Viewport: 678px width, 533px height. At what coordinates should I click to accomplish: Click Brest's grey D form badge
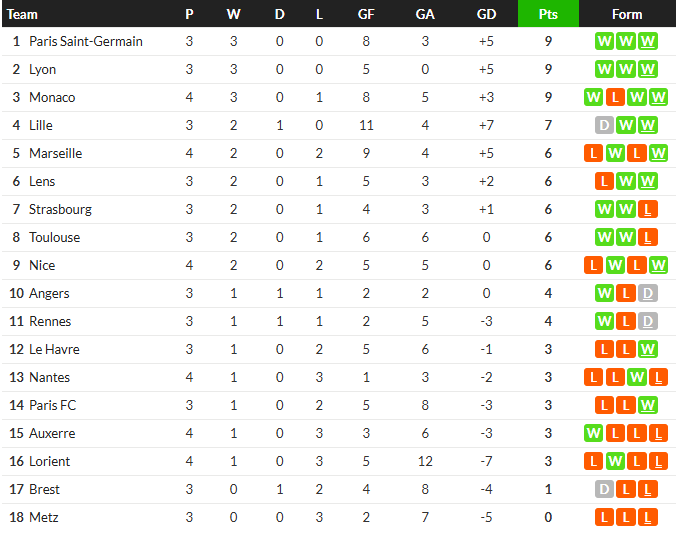point(604,489)
